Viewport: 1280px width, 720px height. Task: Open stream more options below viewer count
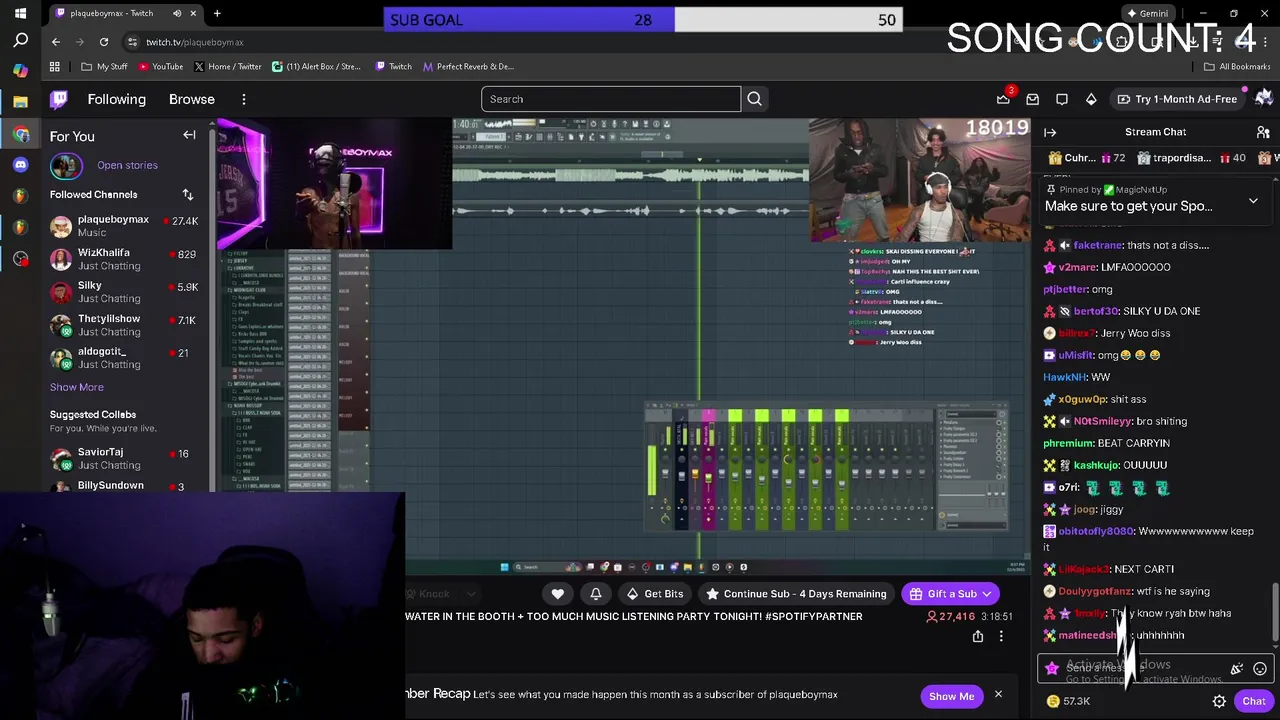click(x=1001, y=636)
